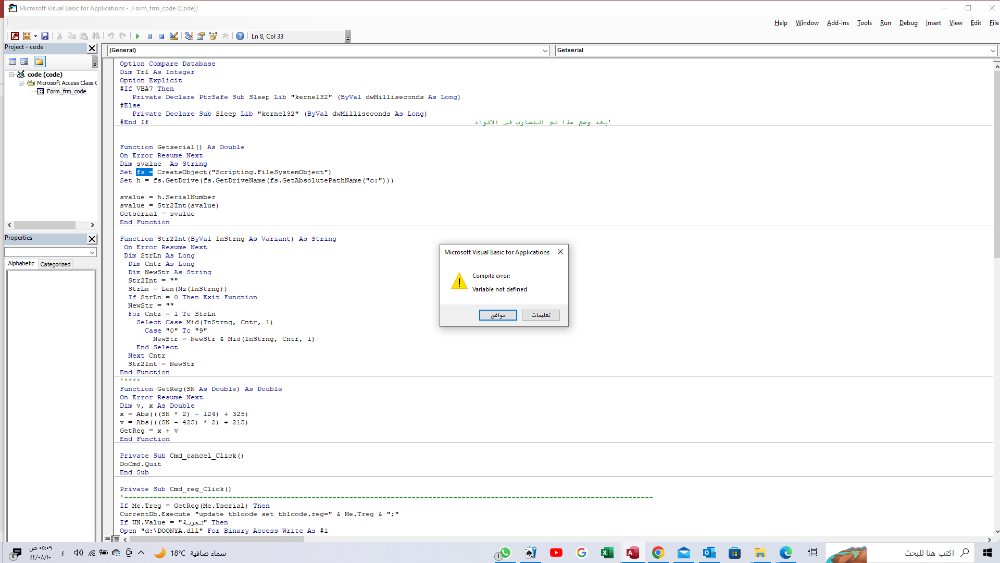Screen dimensions: 1000x563
Task: Click the Find binoculars icon
Action: (x=96, y=36)
